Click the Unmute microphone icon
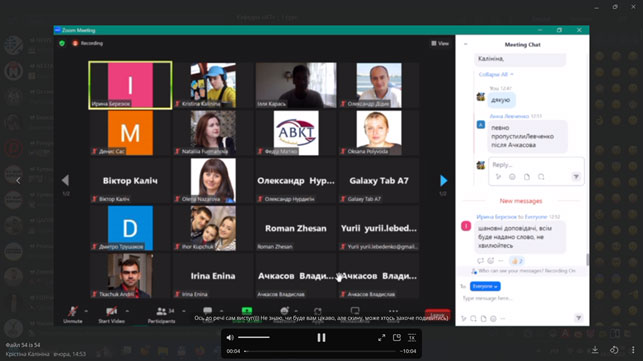Viewport: 643px width, 361px height. coord(73,311)
